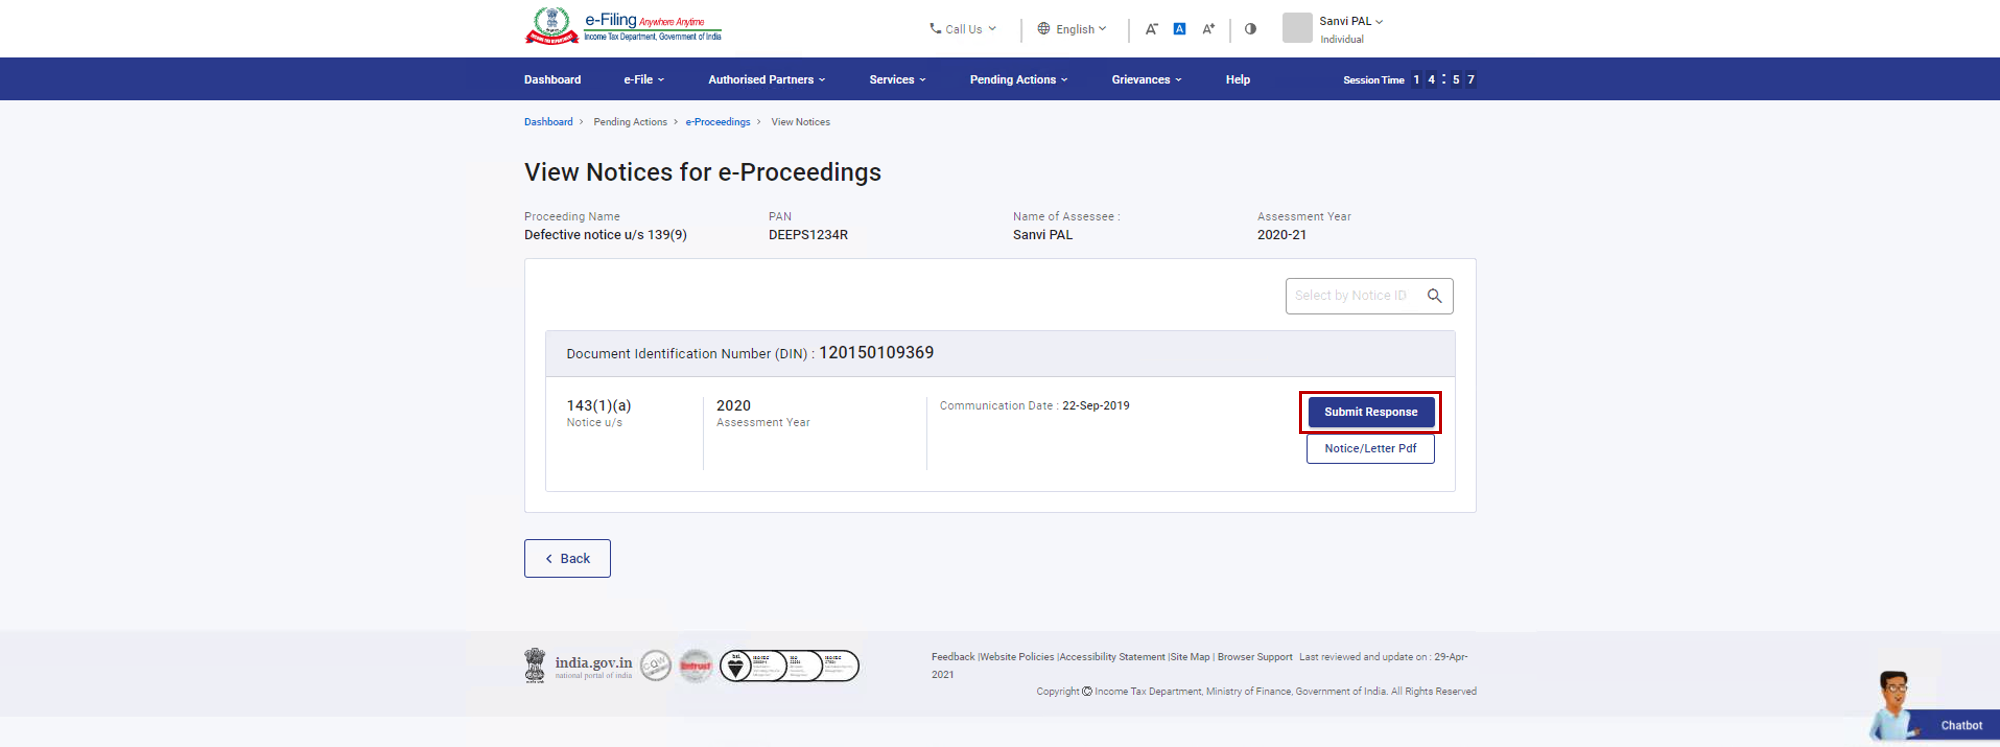Screen dimensions: 2000x747
Task: Click the communication date 22-Sep-2019
Action: point(1096,406)
